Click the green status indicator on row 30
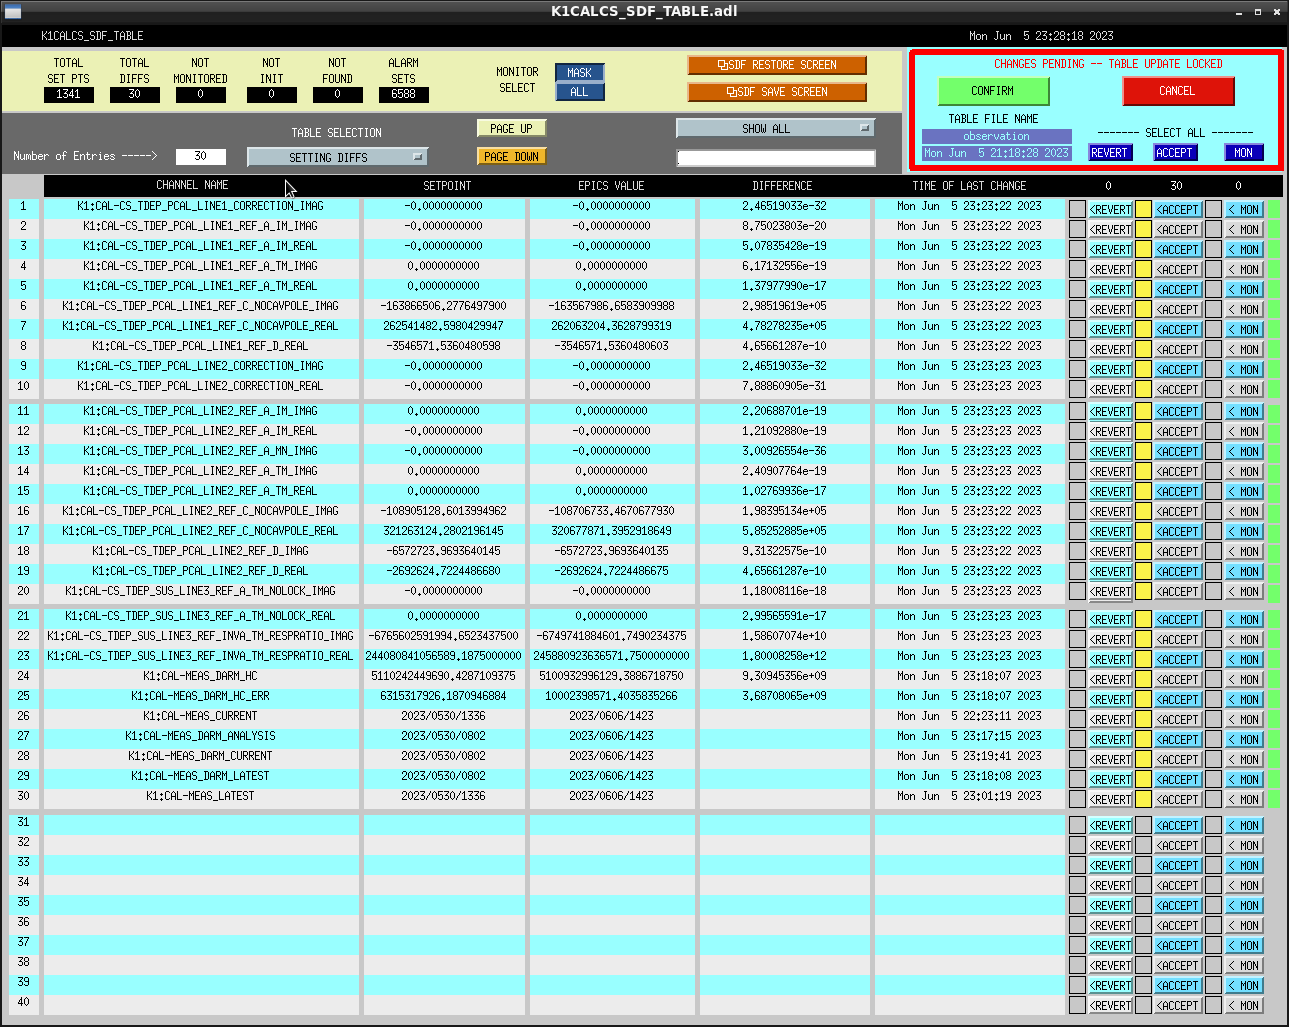 [1273, 800]
